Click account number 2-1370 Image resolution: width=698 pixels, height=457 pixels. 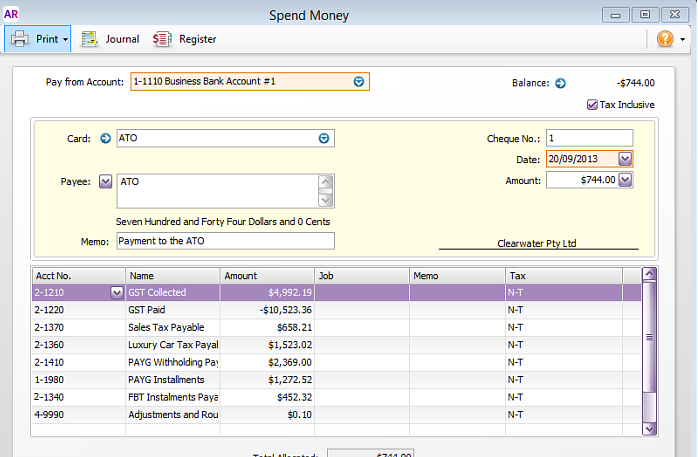[49, 328]
